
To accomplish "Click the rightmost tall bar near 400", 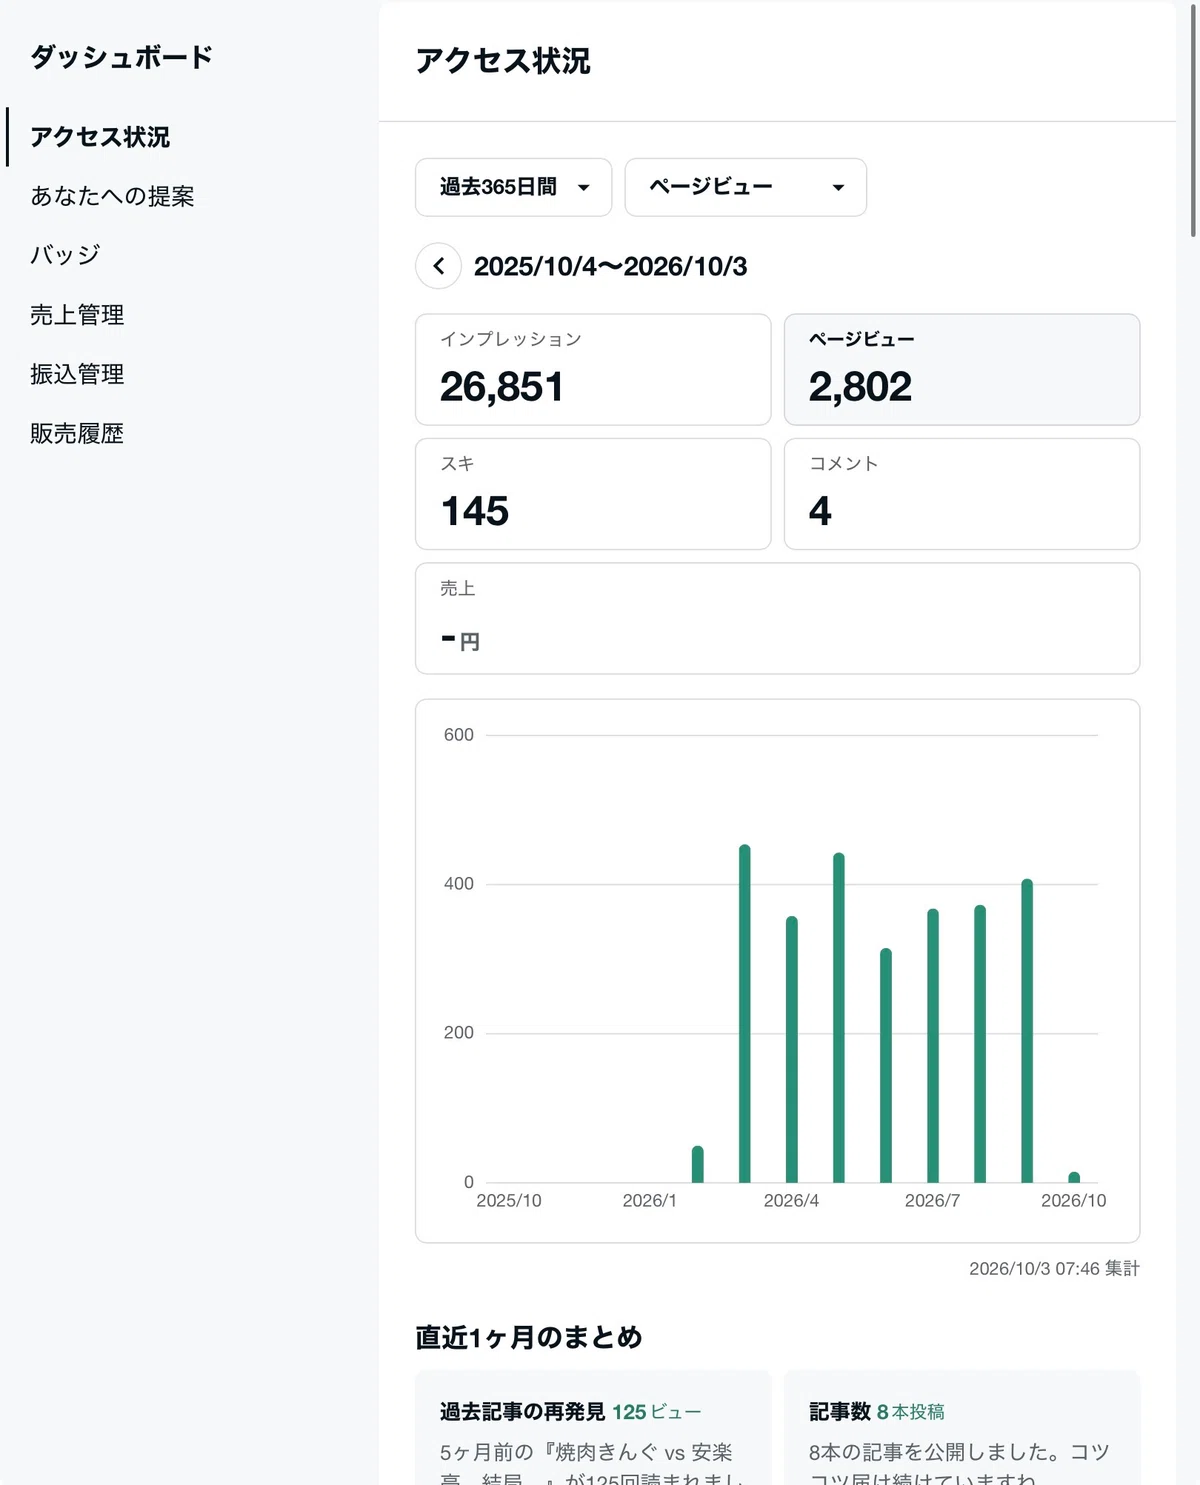I will click(x=1027, y=1031).
